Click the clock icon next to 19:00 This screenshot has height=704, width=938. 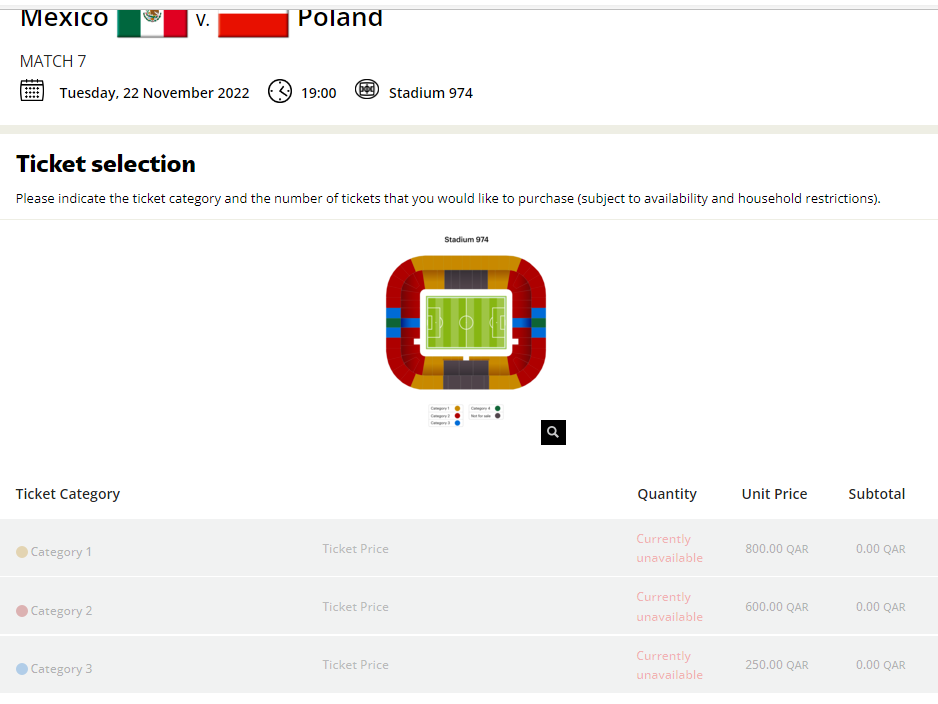click(x=280, y=91)
